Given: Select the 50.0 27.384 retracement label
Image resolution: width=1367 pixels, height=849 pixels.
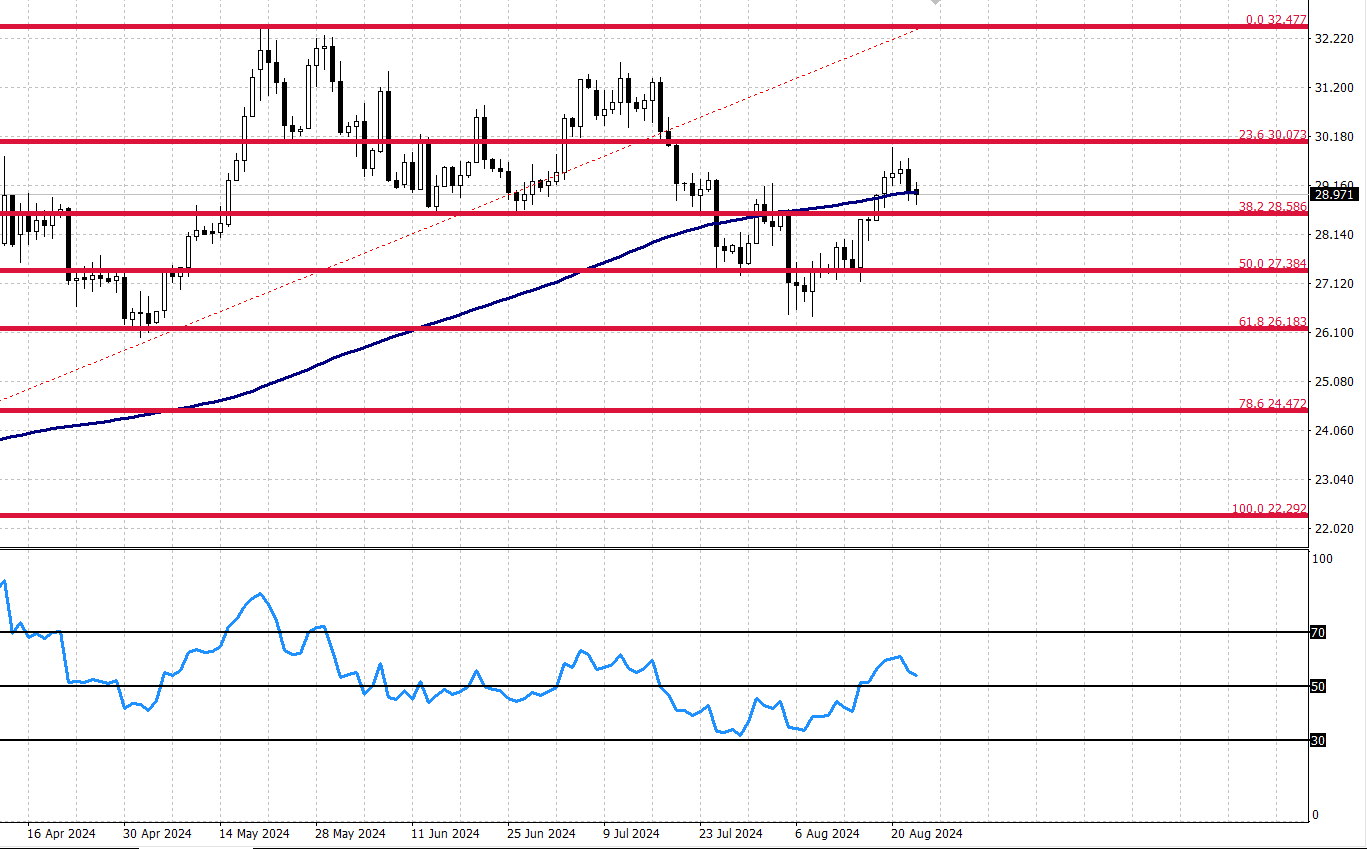Looking at the screenshot, I should point(1272,264).
